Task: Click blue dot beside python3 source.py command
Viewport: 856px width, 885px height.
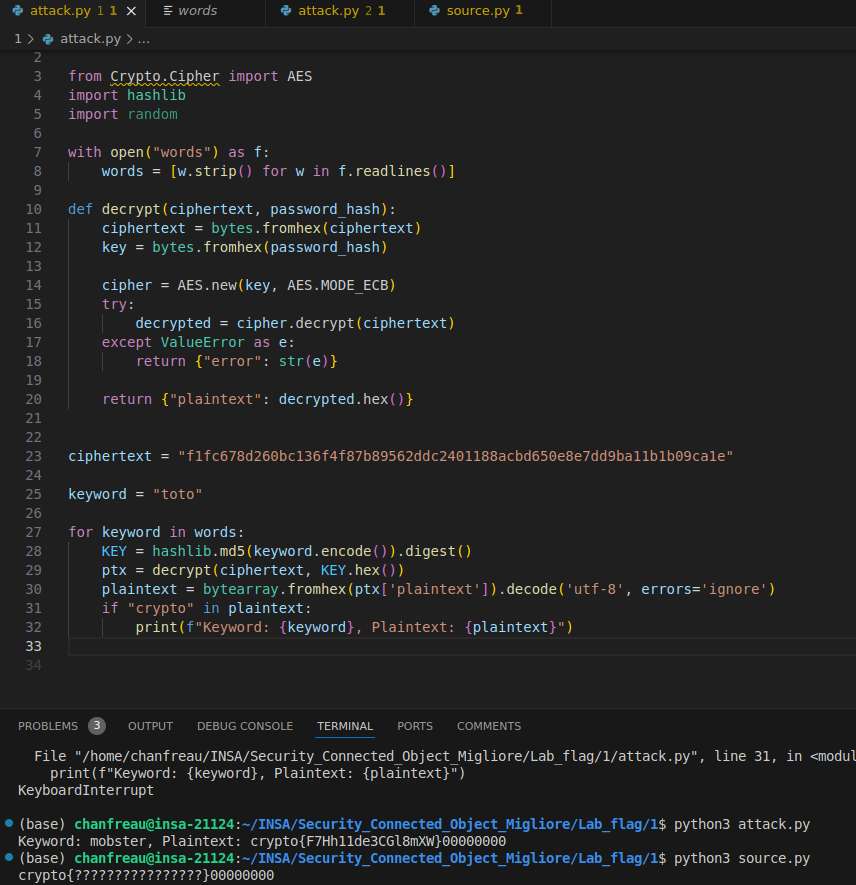Action: [x=9, y=859]
